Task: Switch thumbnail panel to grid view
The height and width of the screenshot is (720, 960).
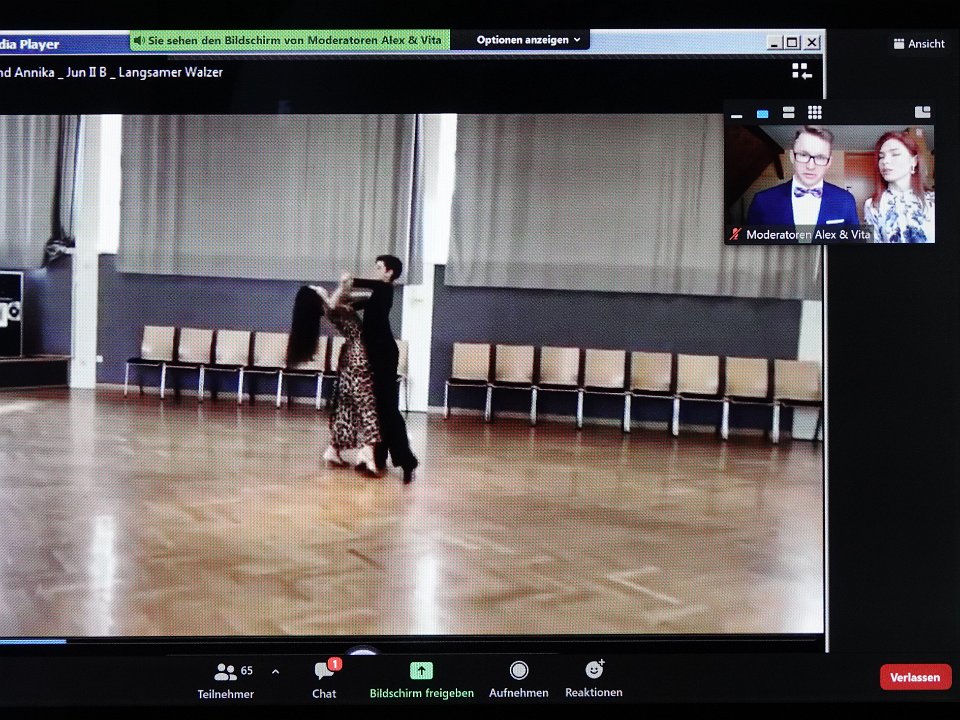Action: click(x=814, y=112)
